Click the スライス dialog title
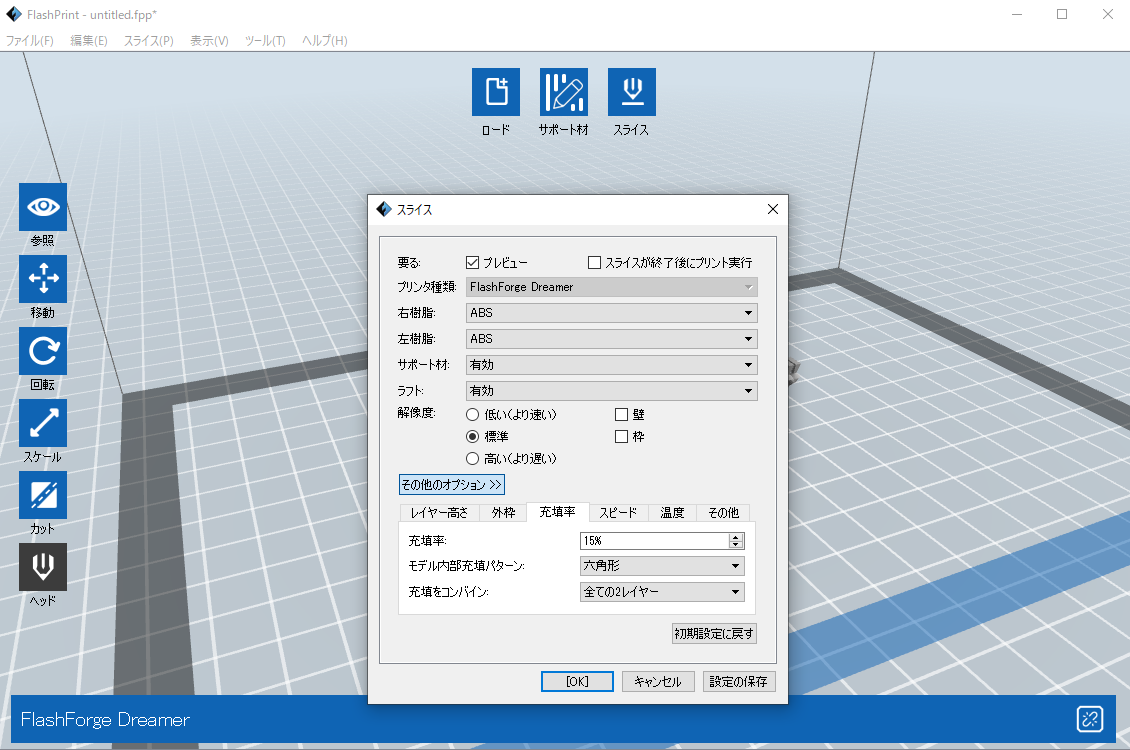1130x750 pixels. [x=414, y=210]
